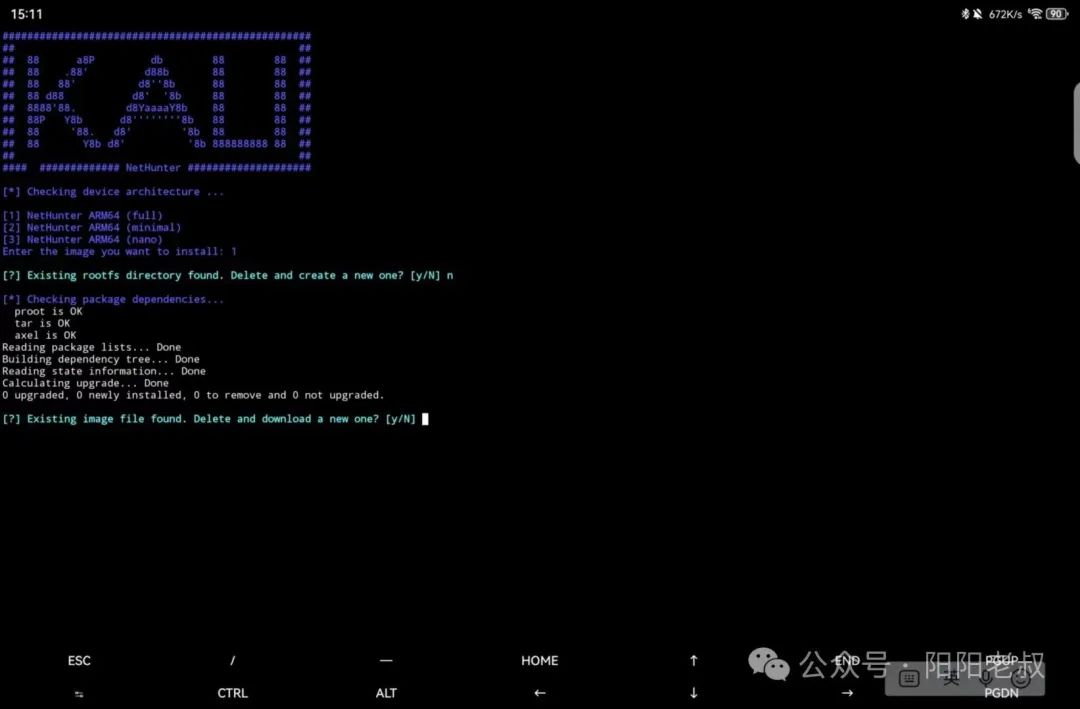
Task: Click the 'Checking package dependencies' line
Action: [x=113, y=300]
